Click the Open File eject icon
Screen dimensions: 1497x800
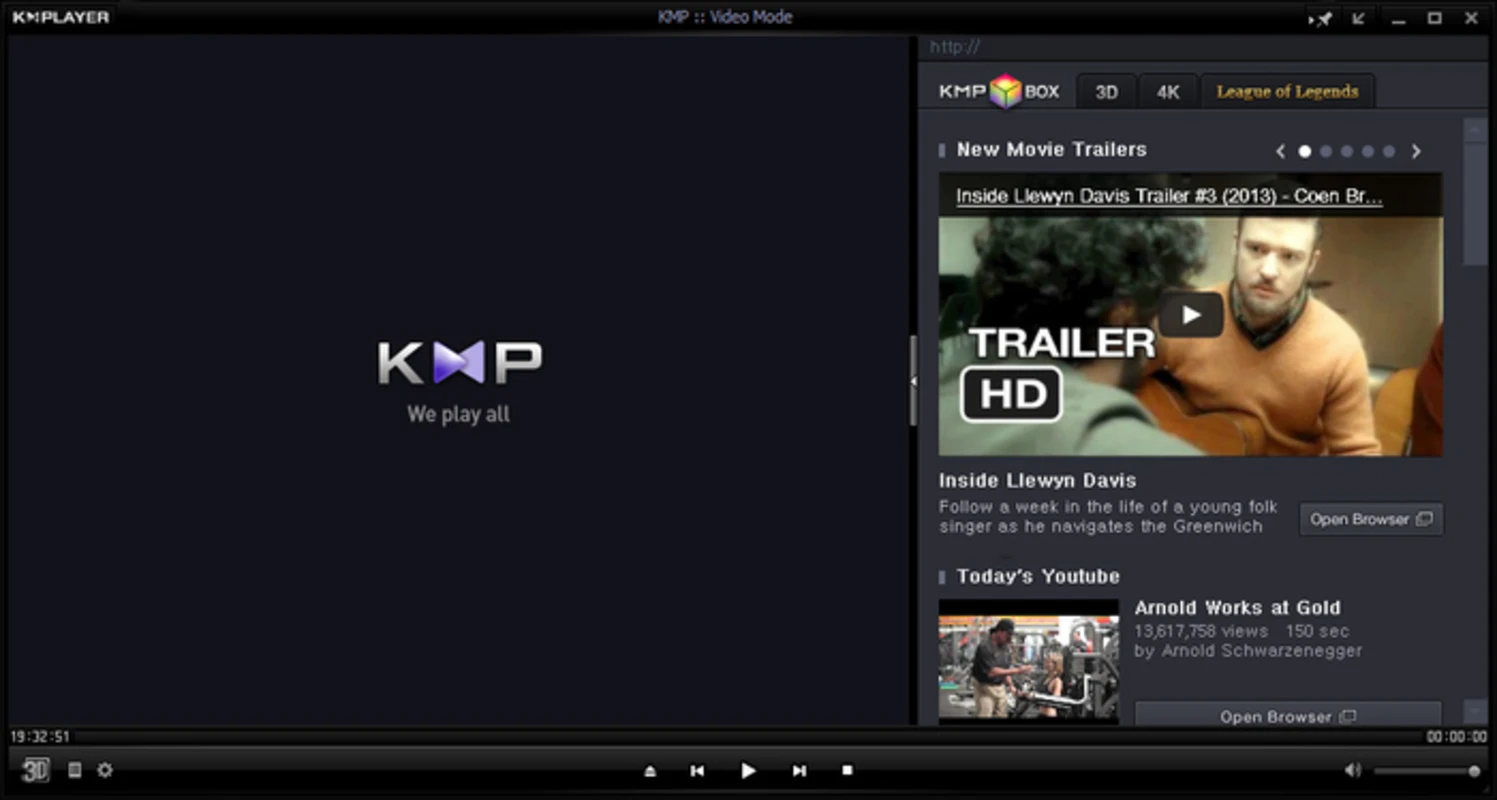pos(649,770)
